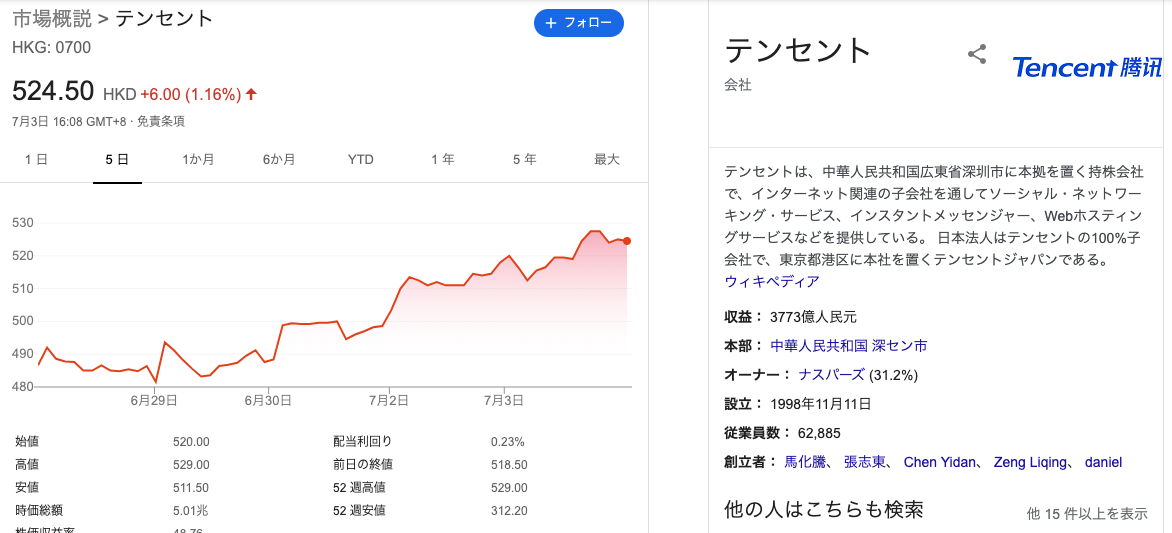Click the red up arrow beside price change
Screen dimensions: 1172x533
[x=251, y=94]
